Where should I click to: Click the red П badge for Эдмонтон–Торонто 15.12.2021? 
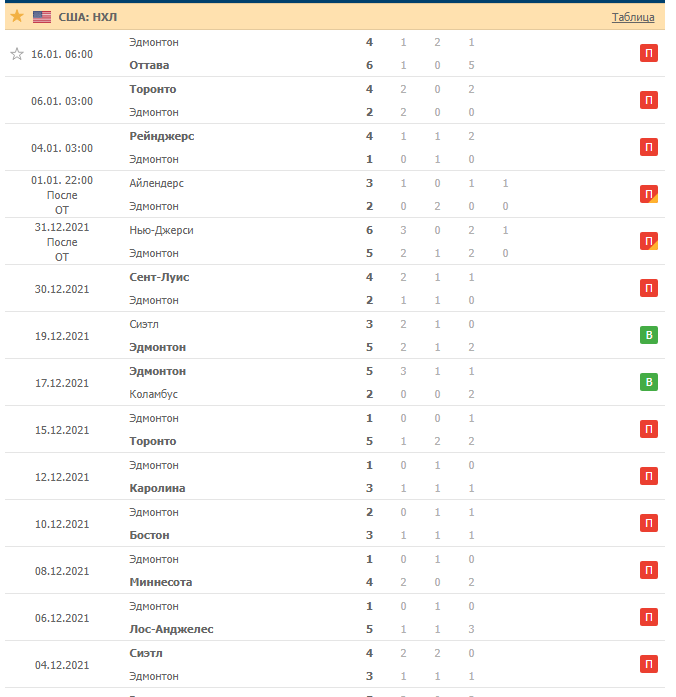[648, 429]
